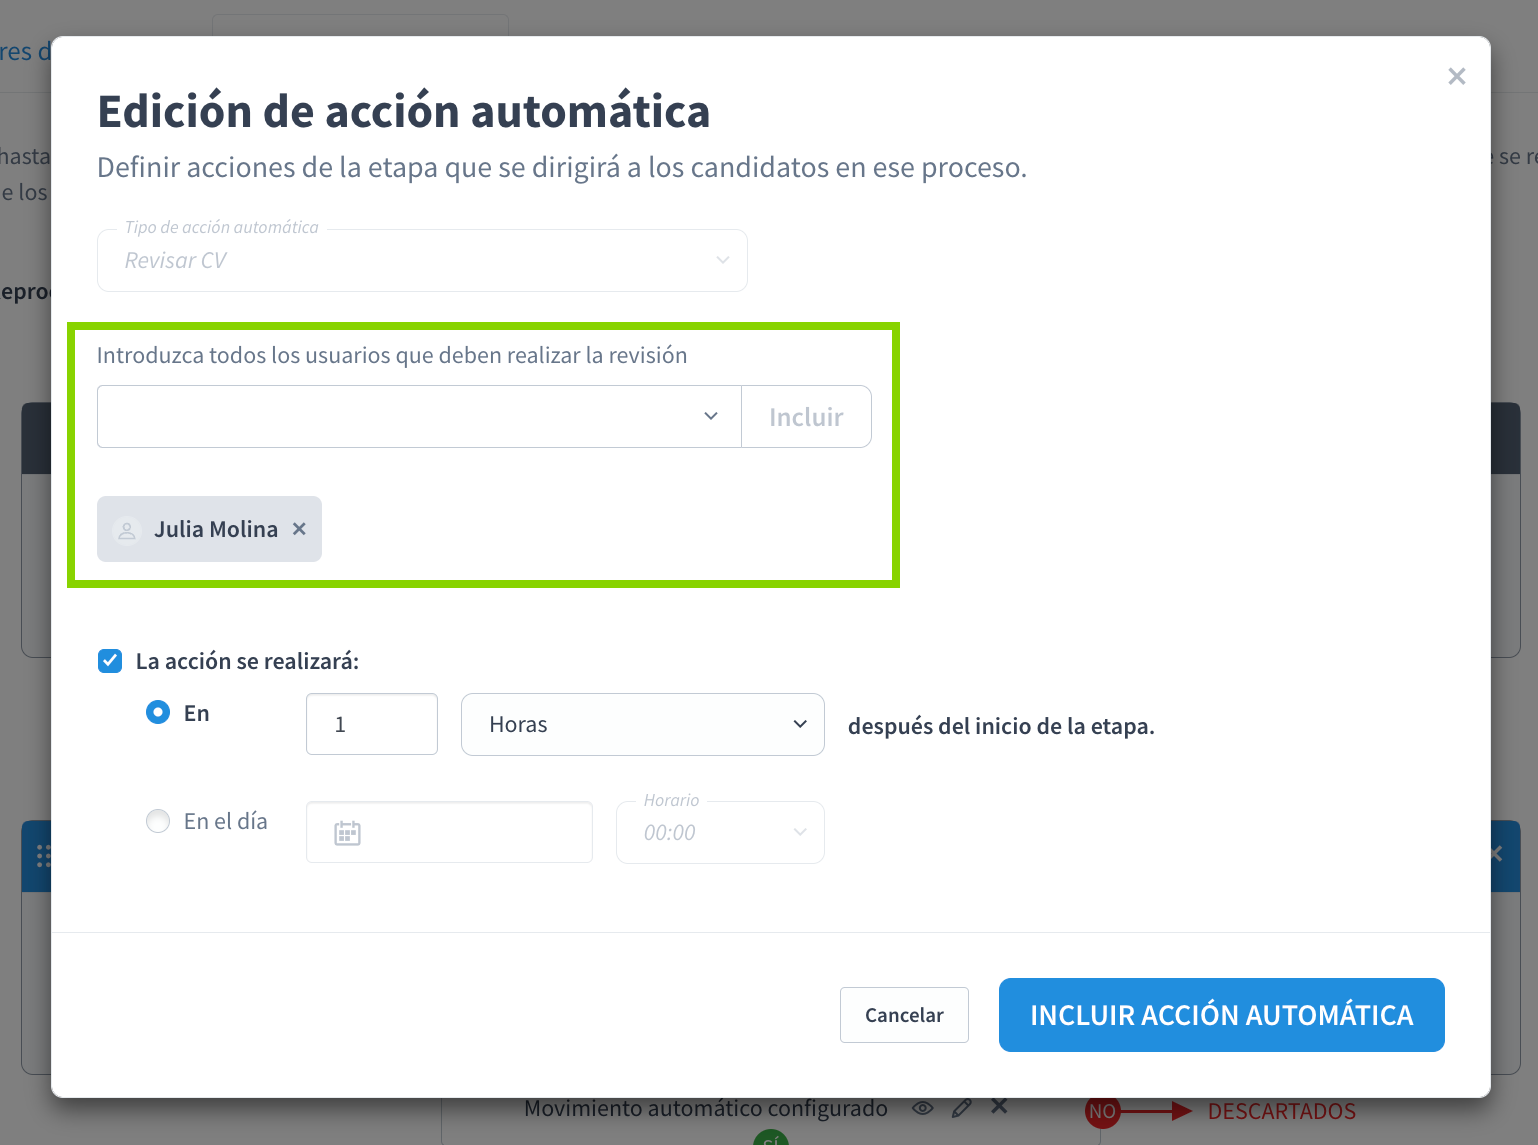Expand the Horas unit dropdown
This screenshot has width=1538, height=1145.
click(800, 724)
